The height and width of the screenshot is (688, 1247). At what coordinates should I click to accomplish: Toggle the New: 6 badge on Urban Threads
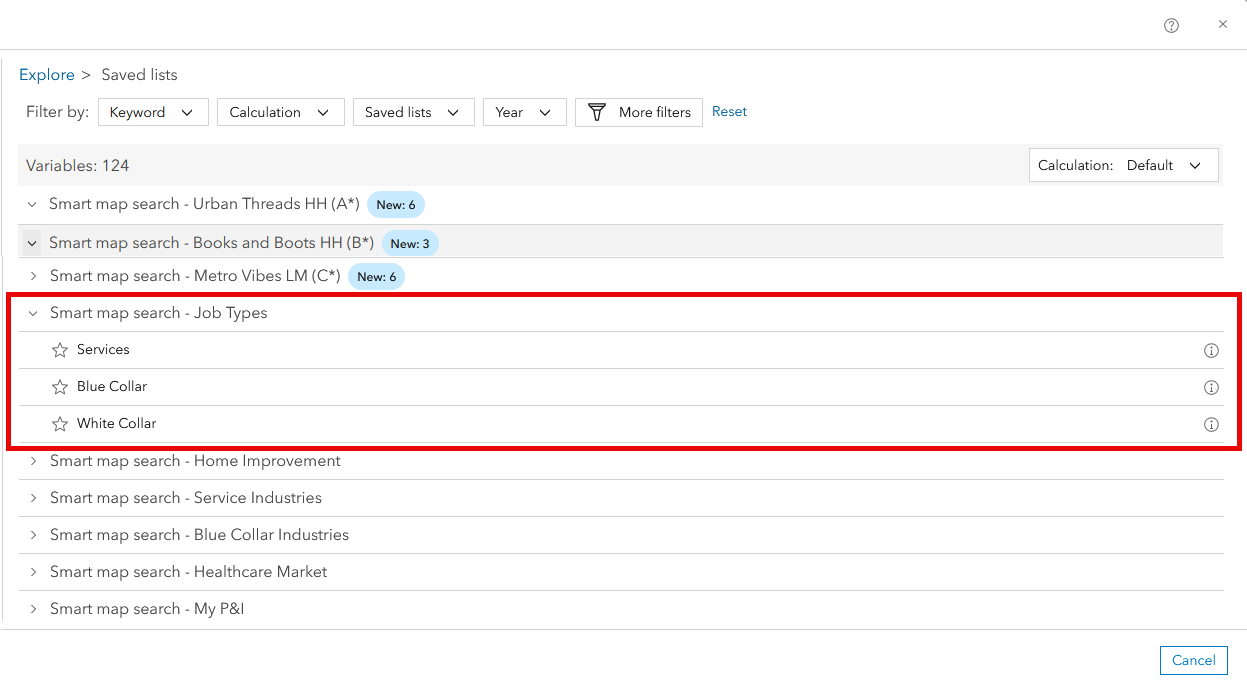pos(396,204)
